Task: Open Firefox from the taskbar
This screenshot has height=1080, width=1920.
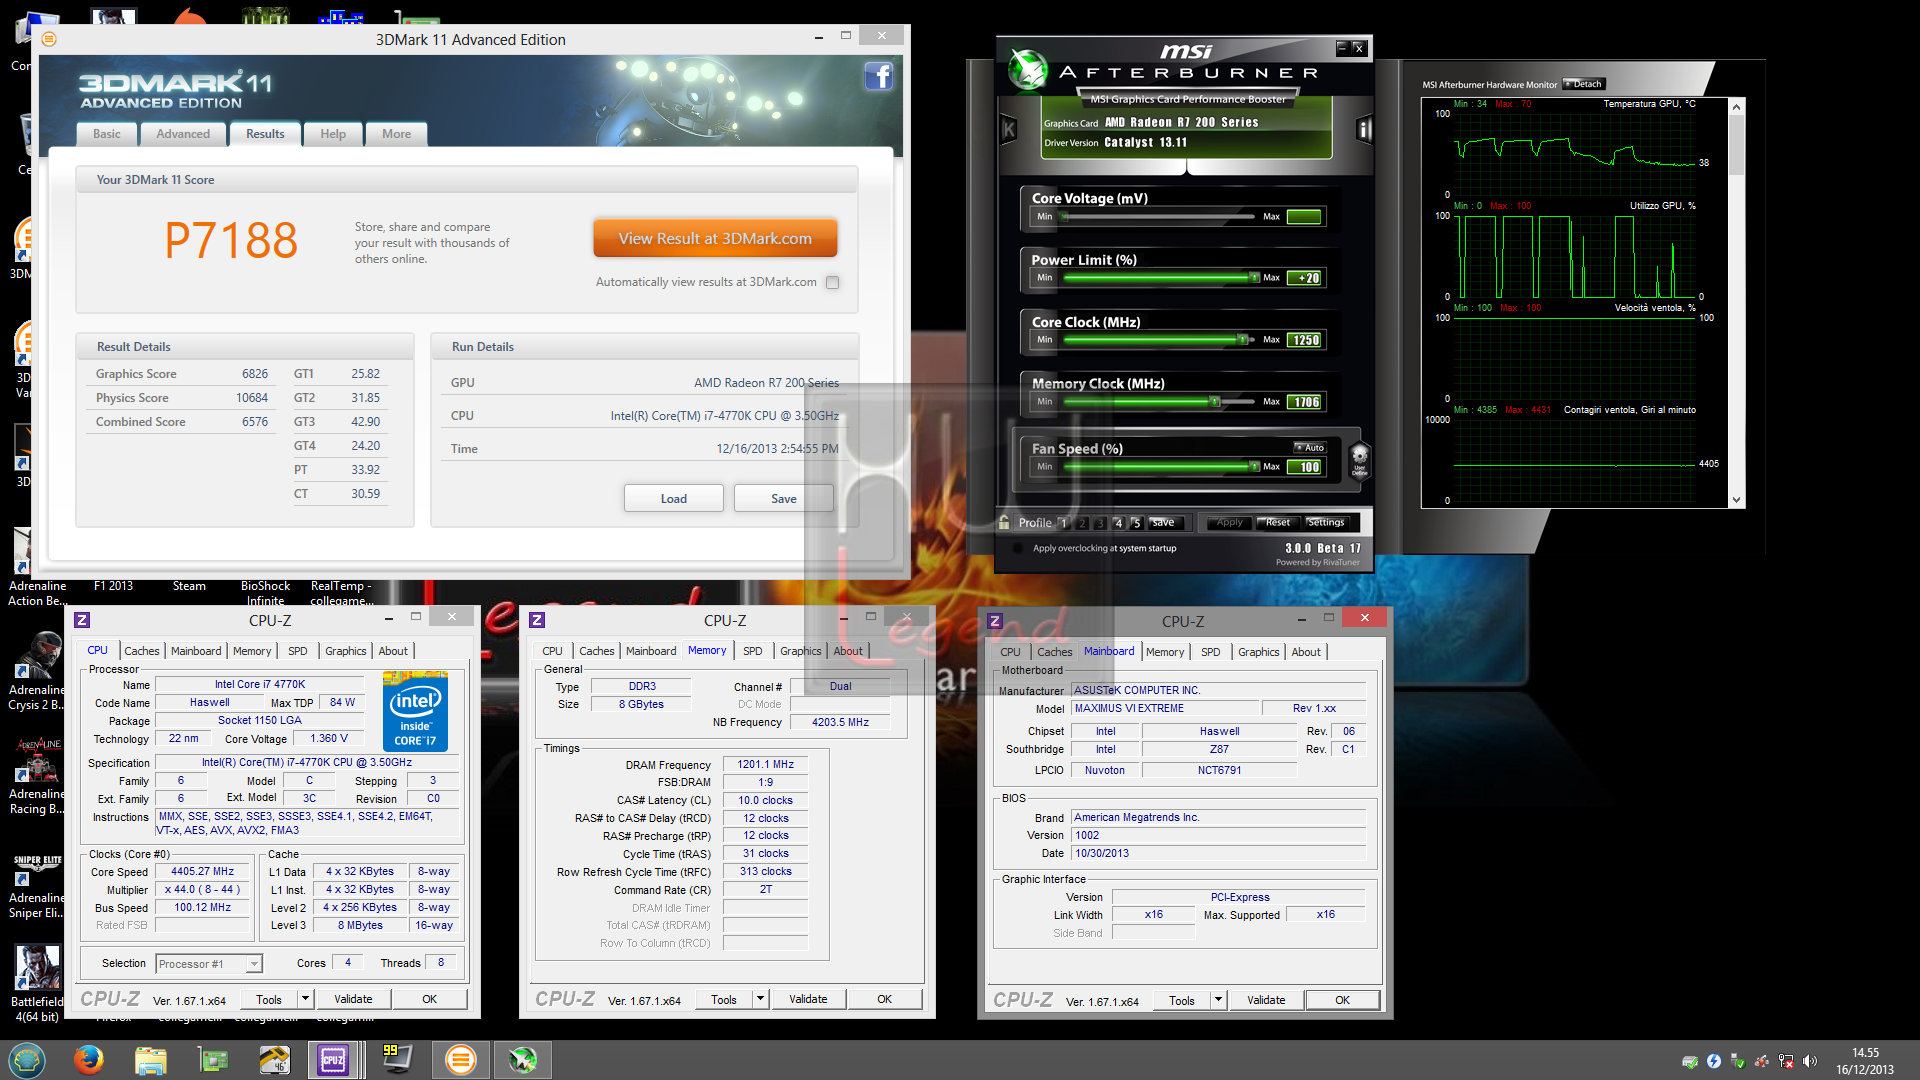Action: (88, 1059)
